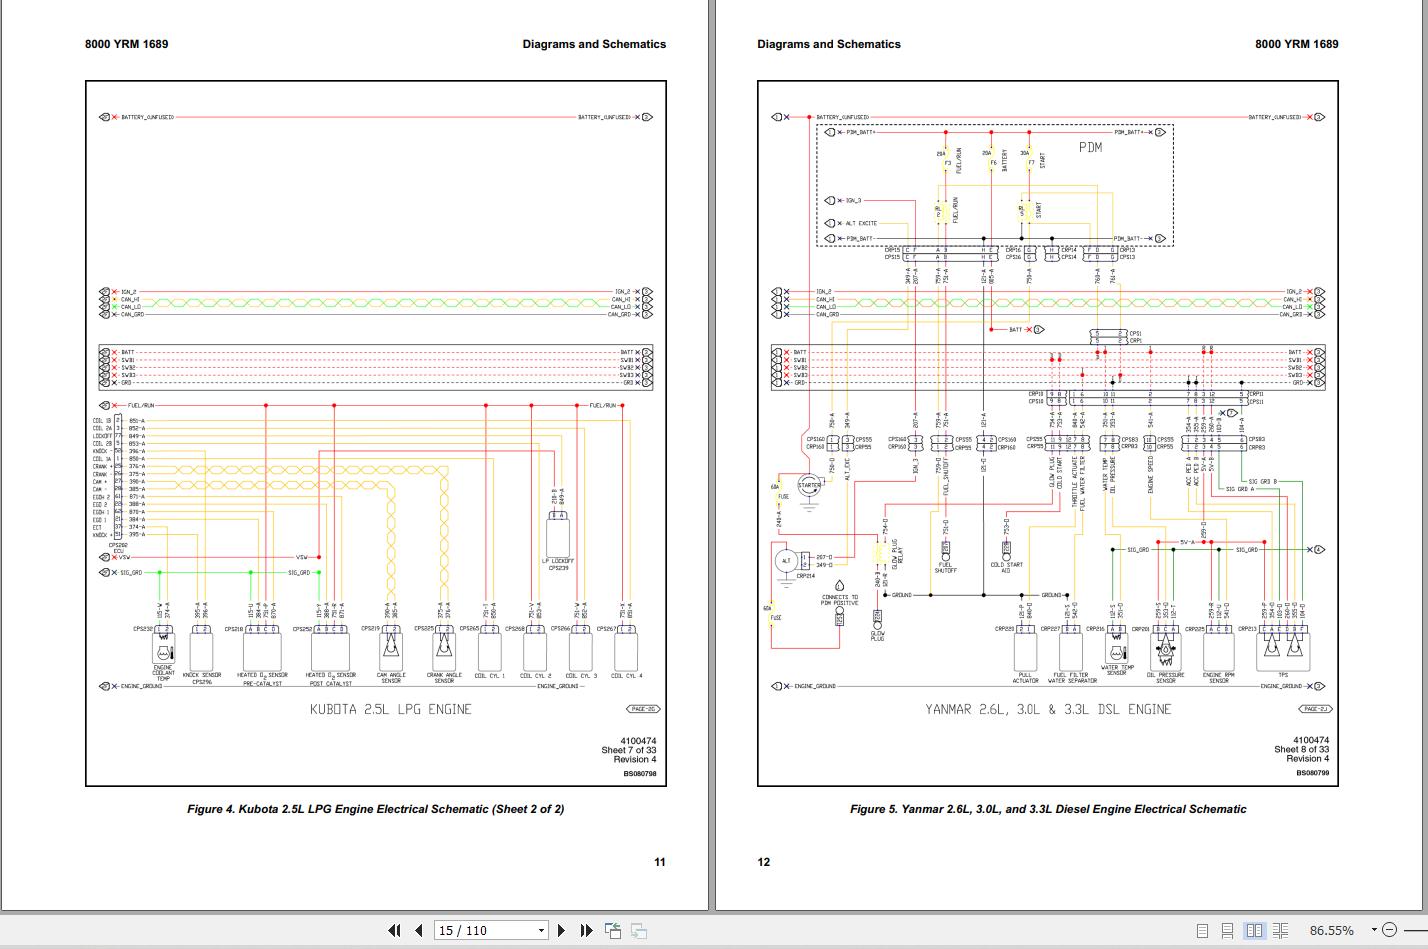Click the left page header 8000 YRM 1689
Image resolution: width=1428 pixels, height=949 pixels.
click(x=127, y=44)
